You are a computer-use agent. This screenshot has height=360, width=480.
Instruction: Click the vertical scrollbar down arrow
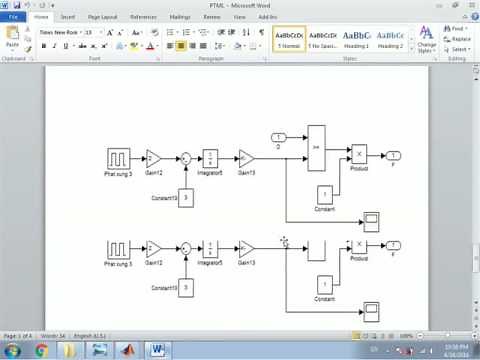coord(476,303)
